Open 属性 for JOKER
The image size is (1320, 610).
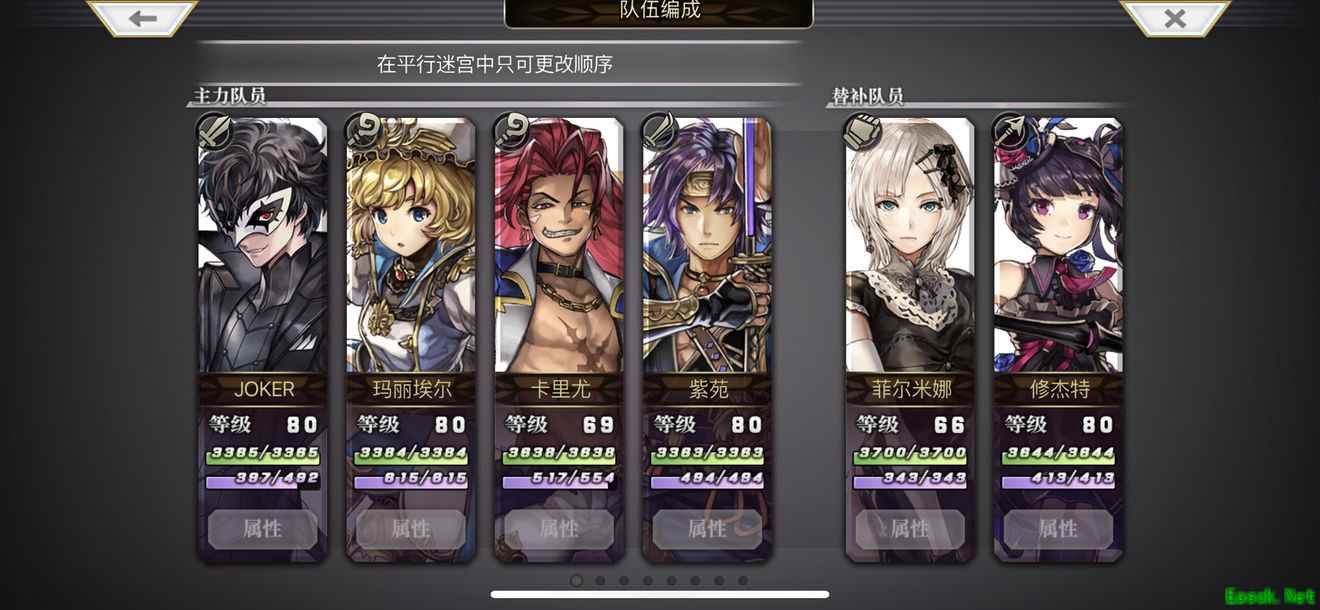(263, 529)
